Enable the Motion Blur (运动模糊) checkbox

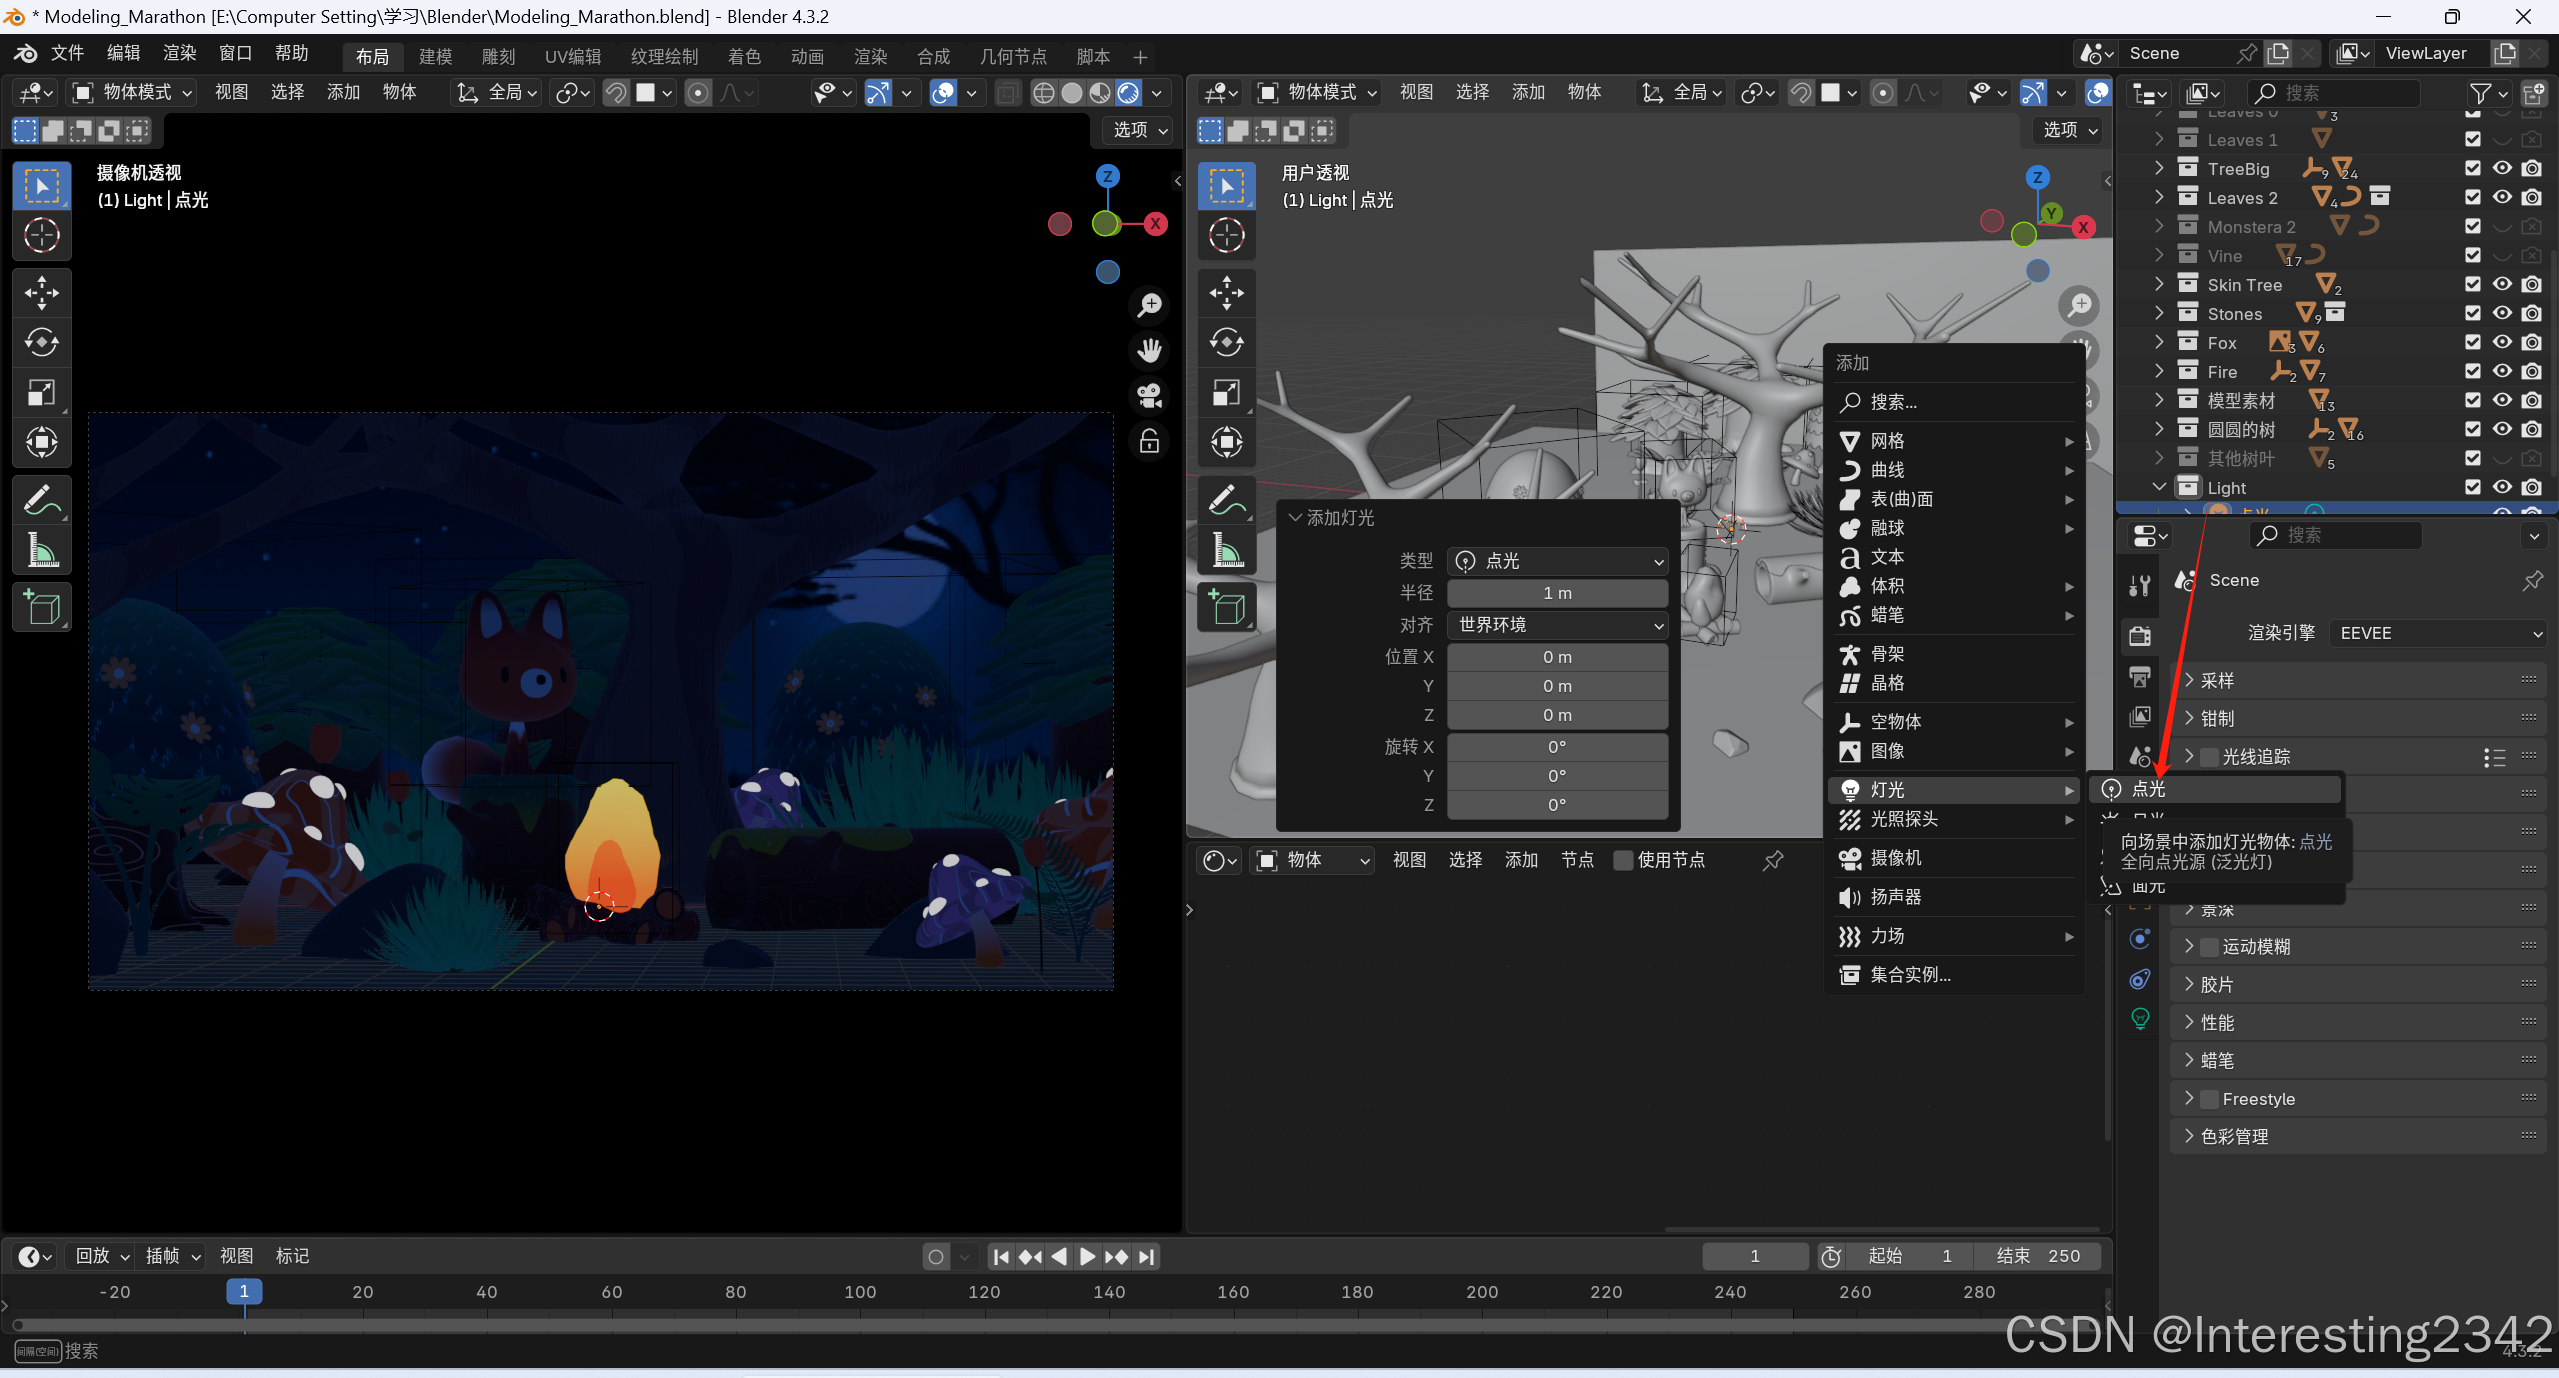point(2210,946)
